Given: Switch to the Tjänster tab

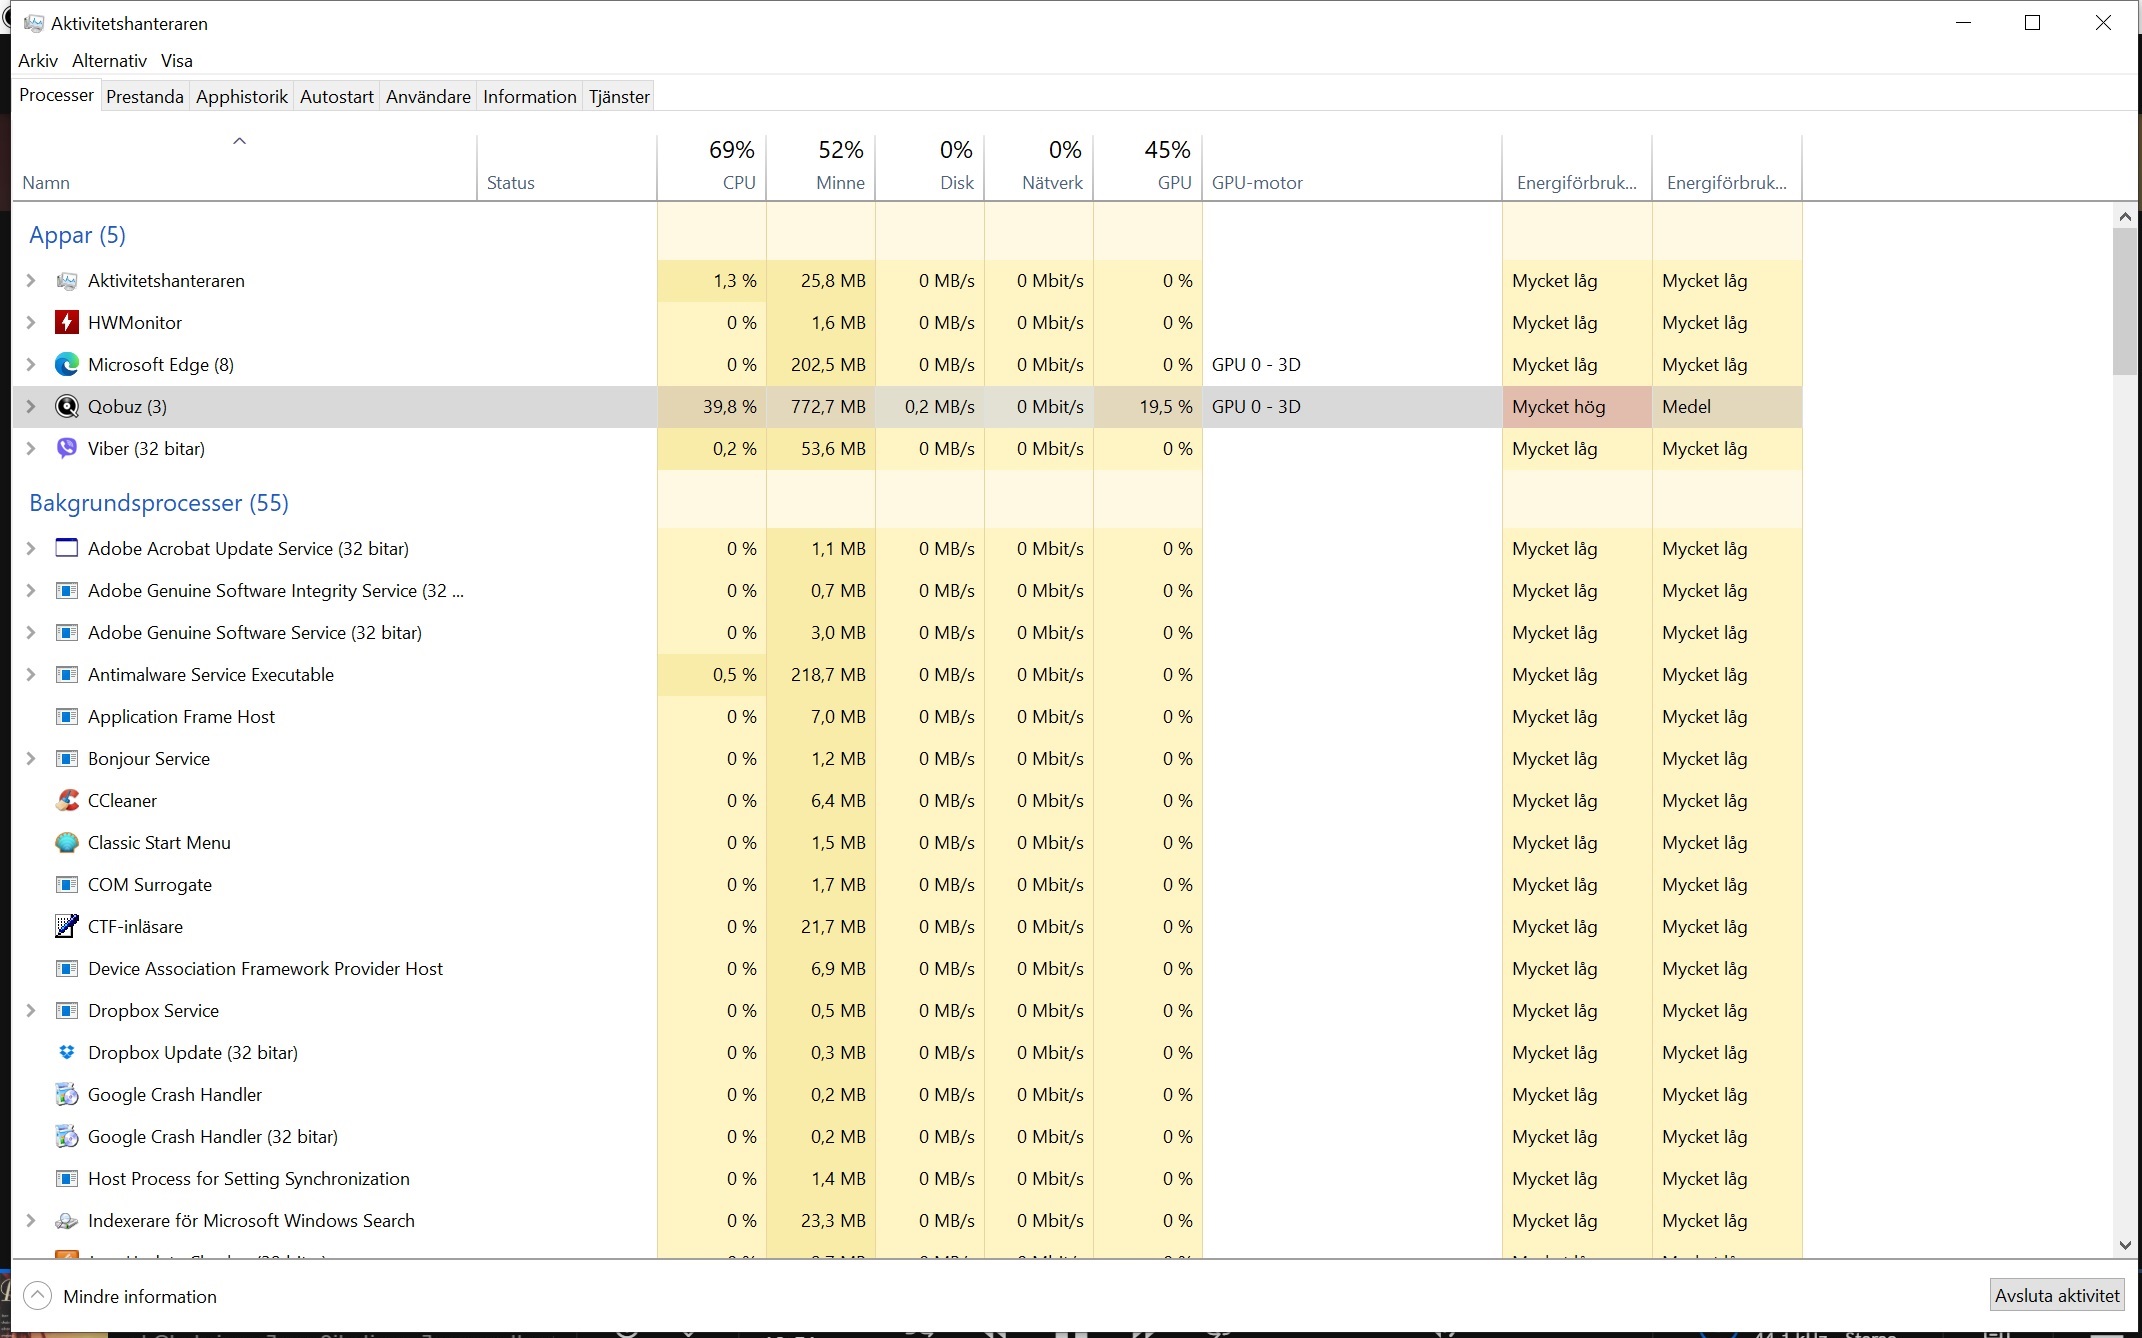Looking at the screenshot, I should click(x=619, y=97).
